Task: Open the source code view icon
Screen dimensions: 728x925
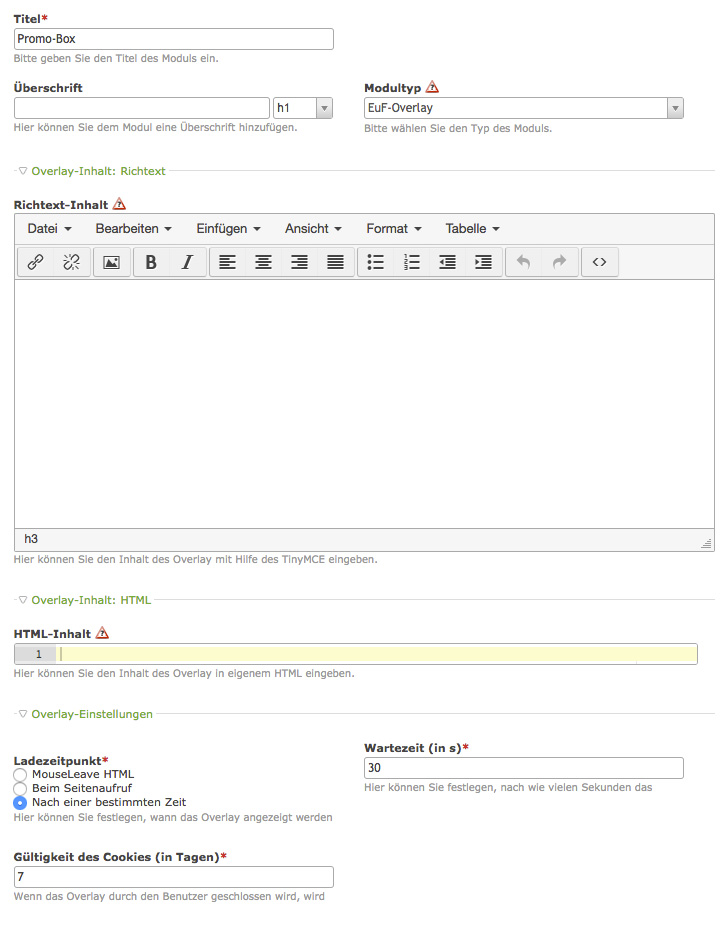Action: coord(599,262)
